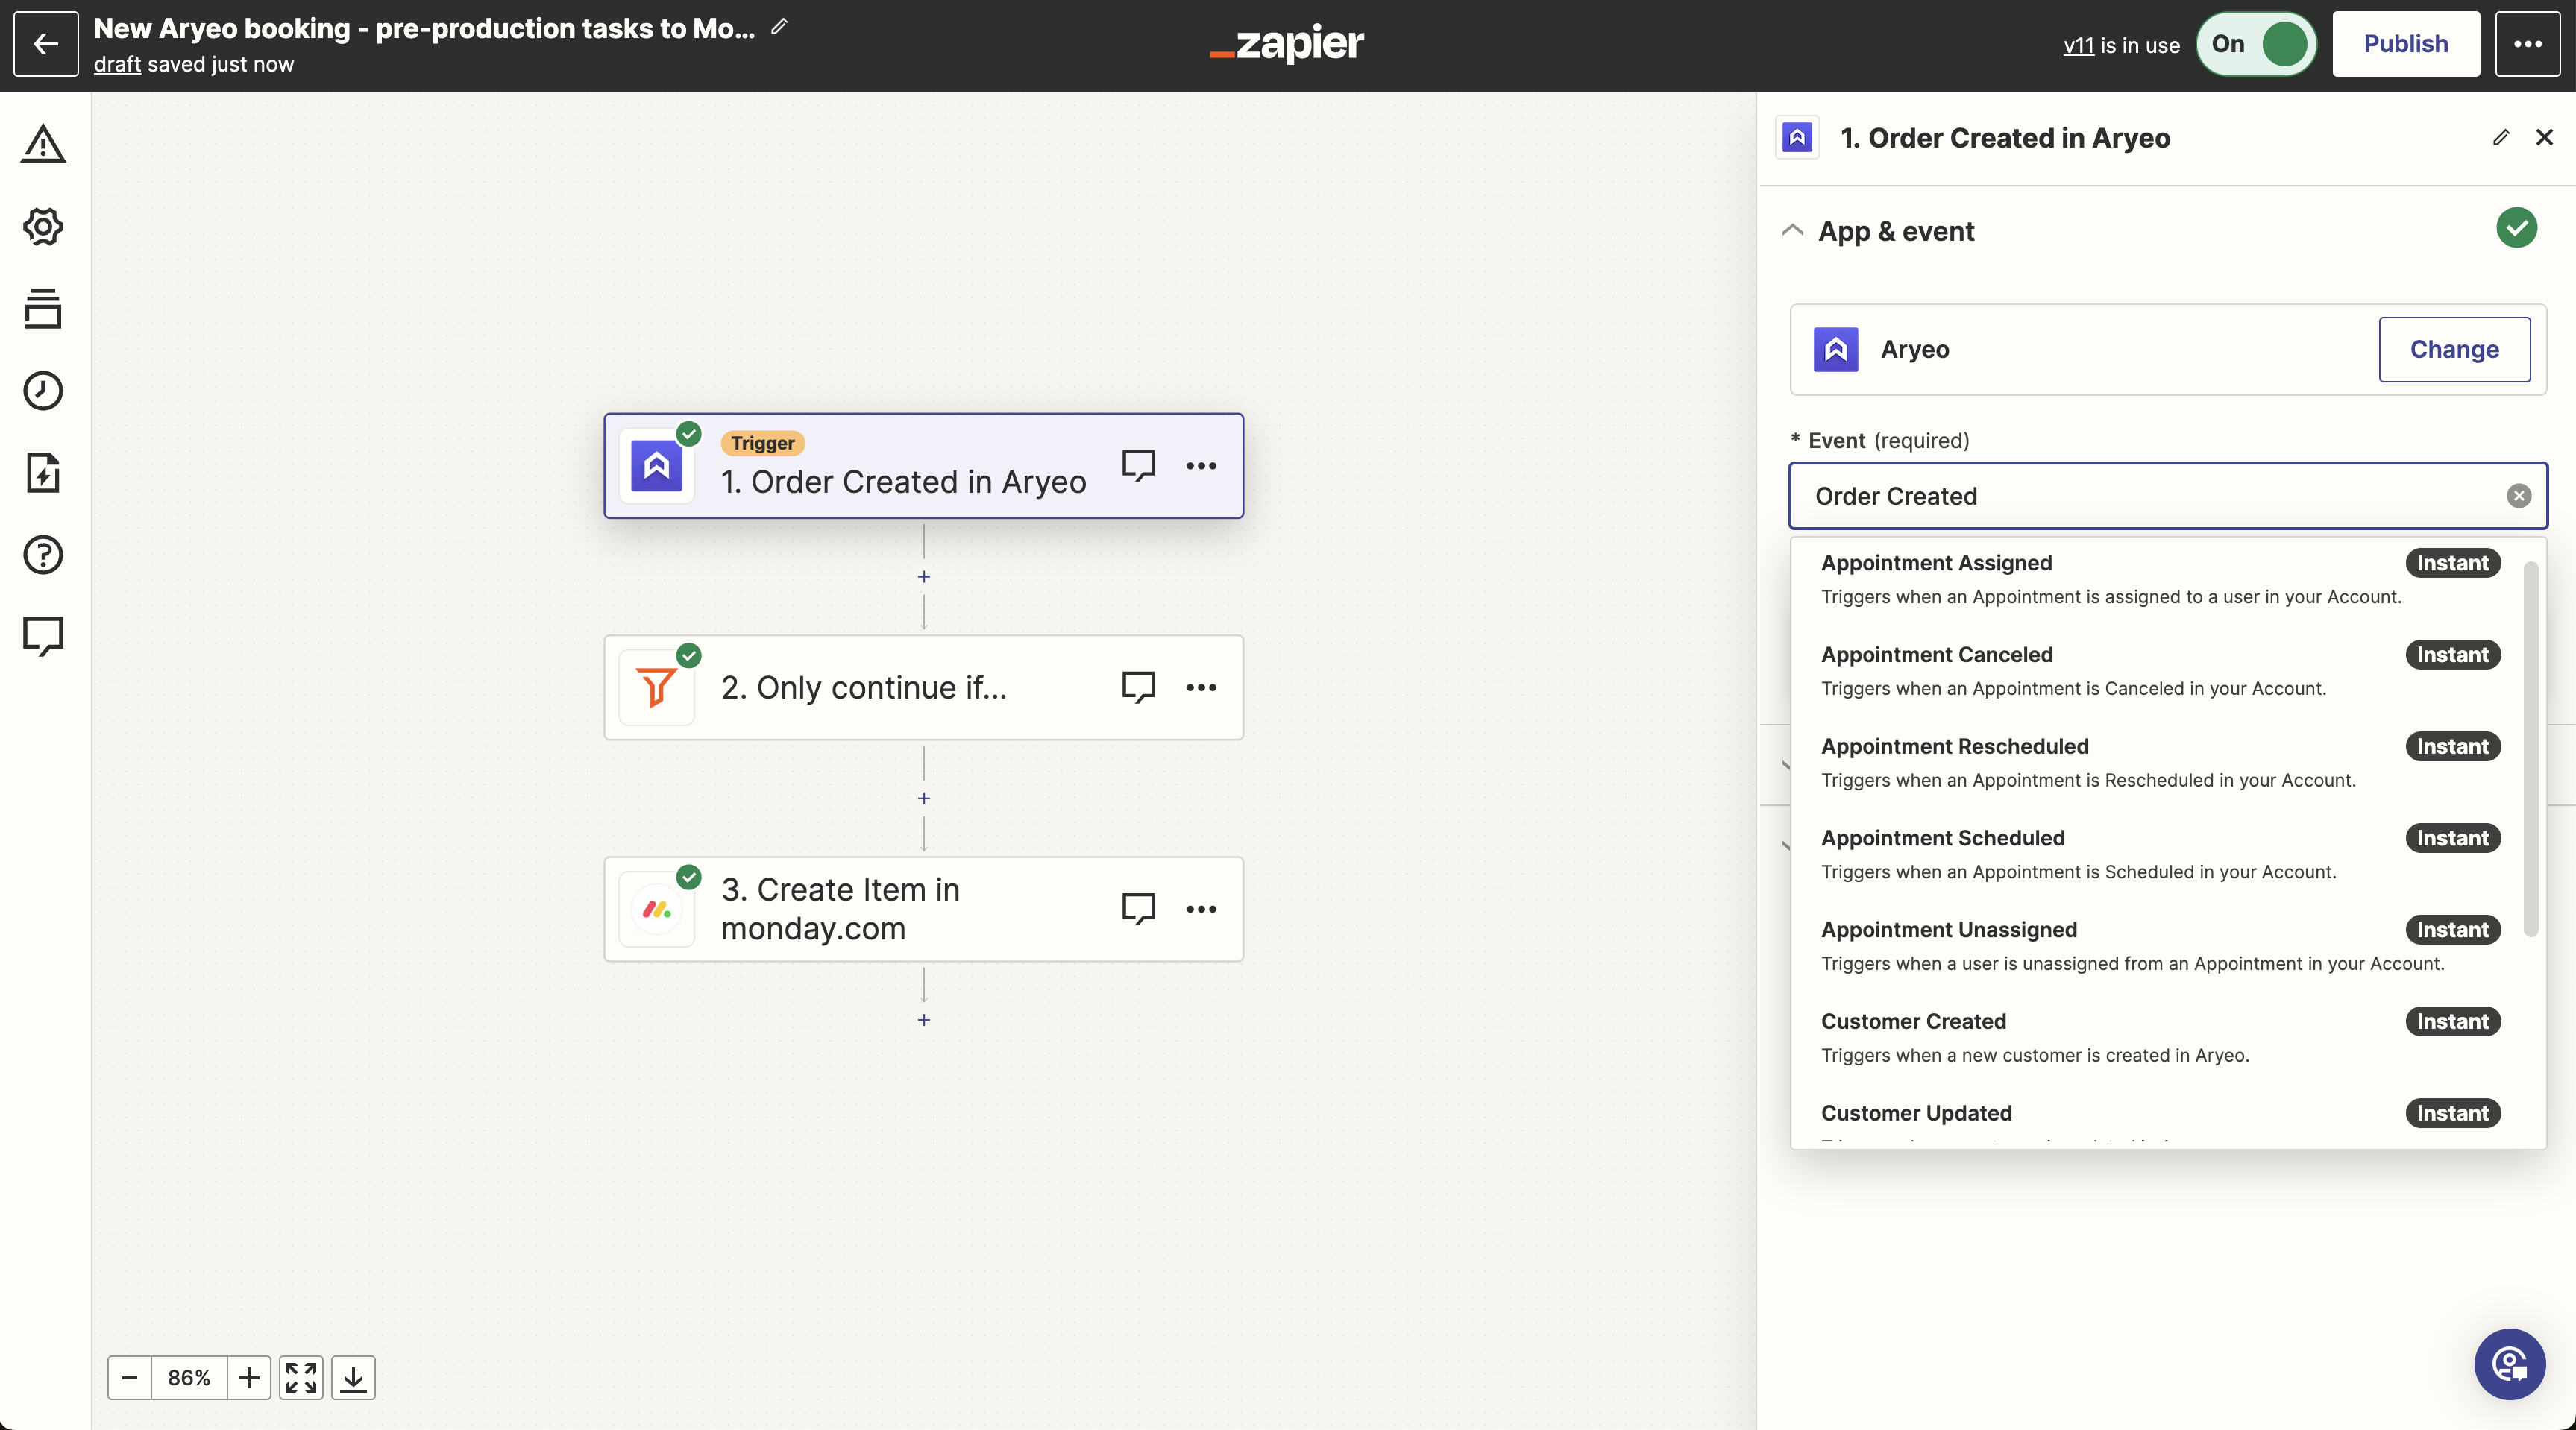Open Zap history clock icon
The width and height of the screenshot is (2576, 1430).
(43, 390)
